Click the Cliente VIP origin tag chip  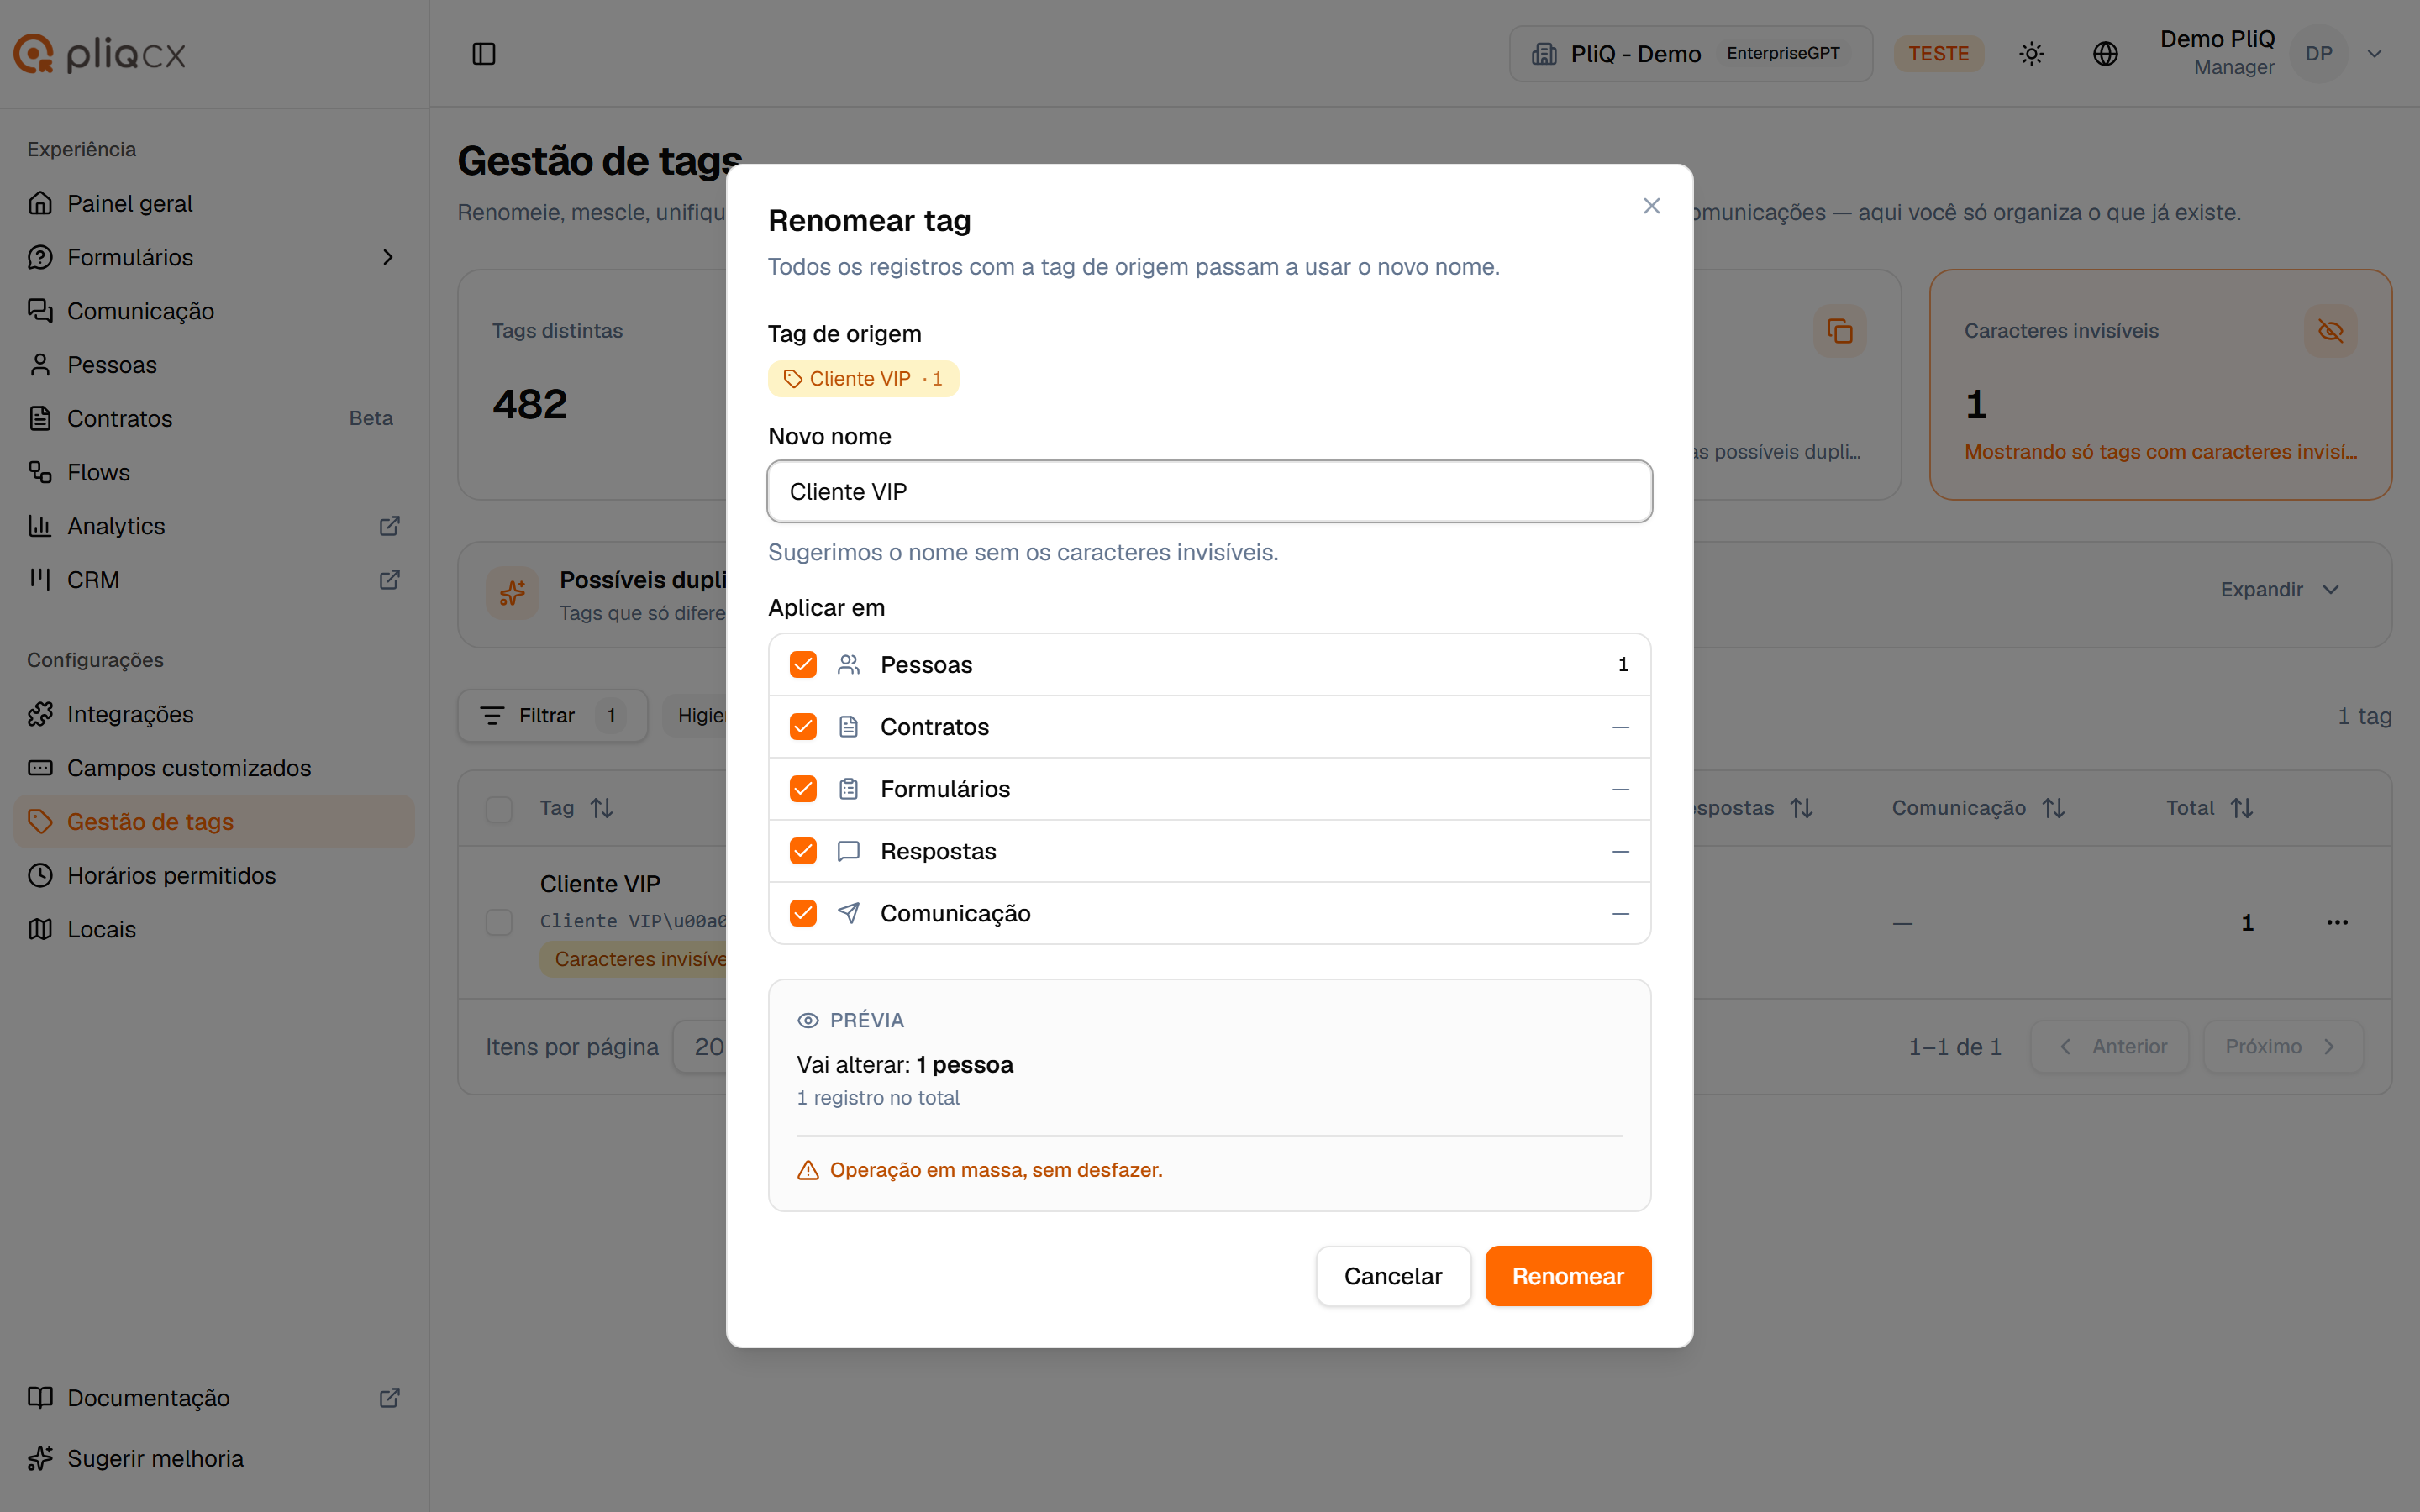(863, 379)
